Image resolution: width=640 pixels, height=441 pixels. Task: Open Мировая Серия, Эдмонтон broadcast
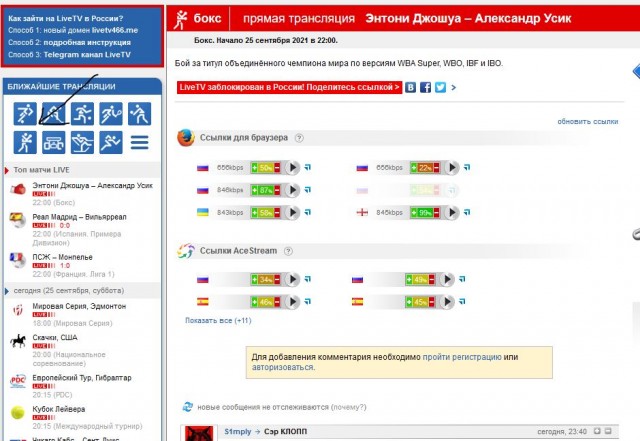point(79,306)
